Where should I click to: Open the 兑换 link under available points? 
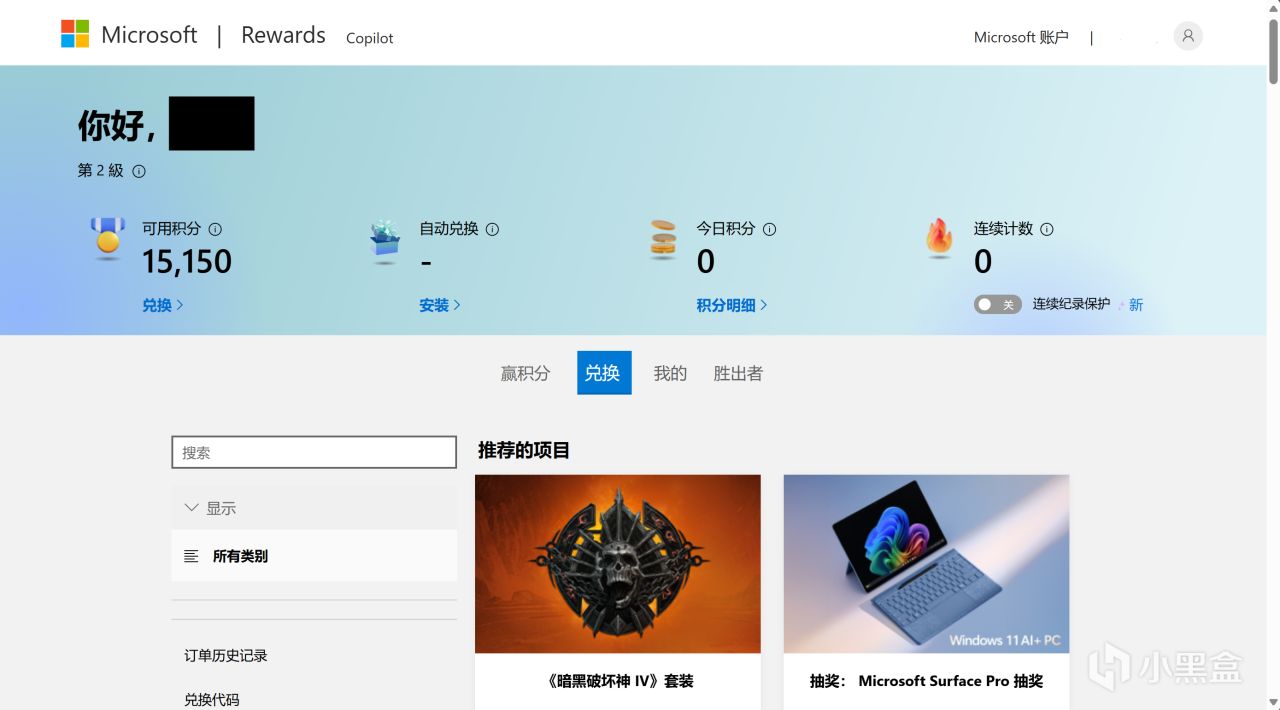162,305
